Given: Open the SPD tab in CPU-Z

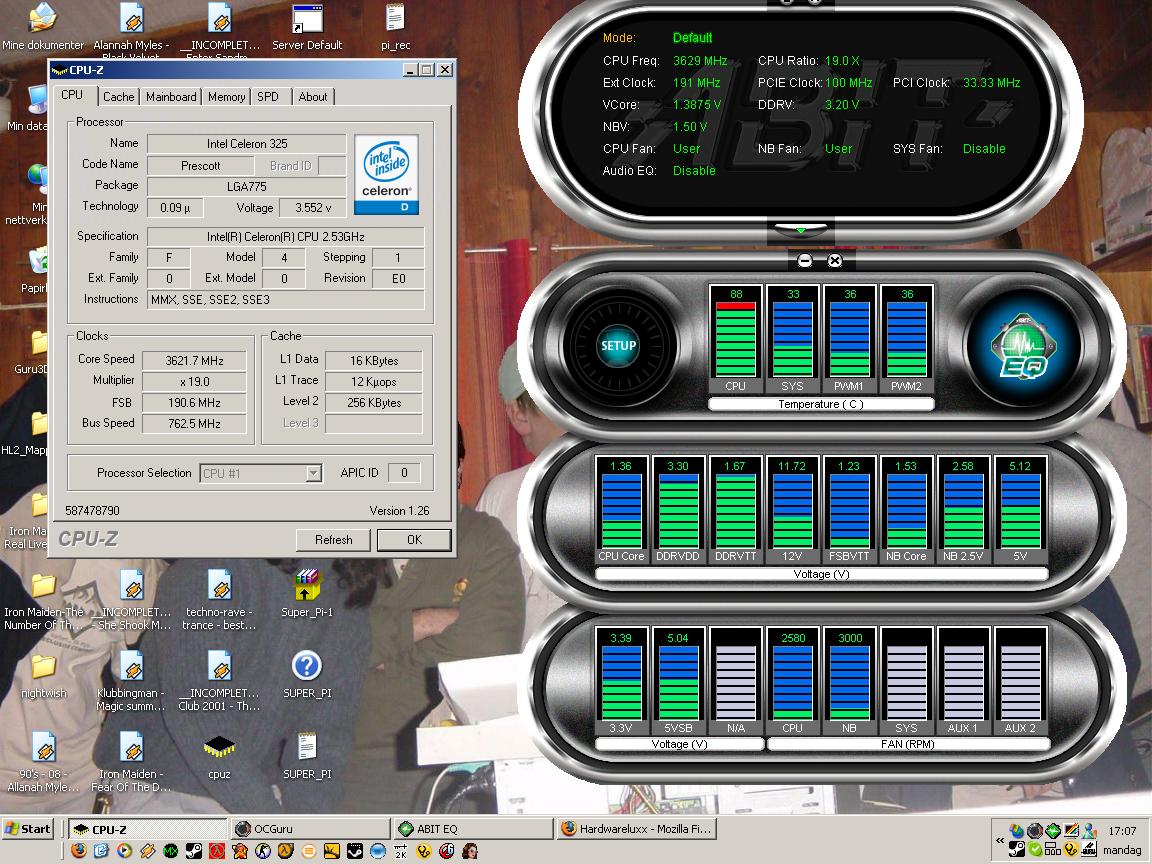Looking at the screenshot, I should tap(268, 96).
